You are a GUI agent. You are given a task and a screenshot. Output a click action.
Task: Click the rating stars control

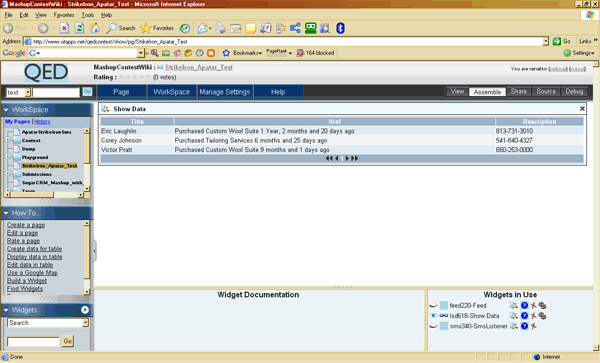click(134, 77)
